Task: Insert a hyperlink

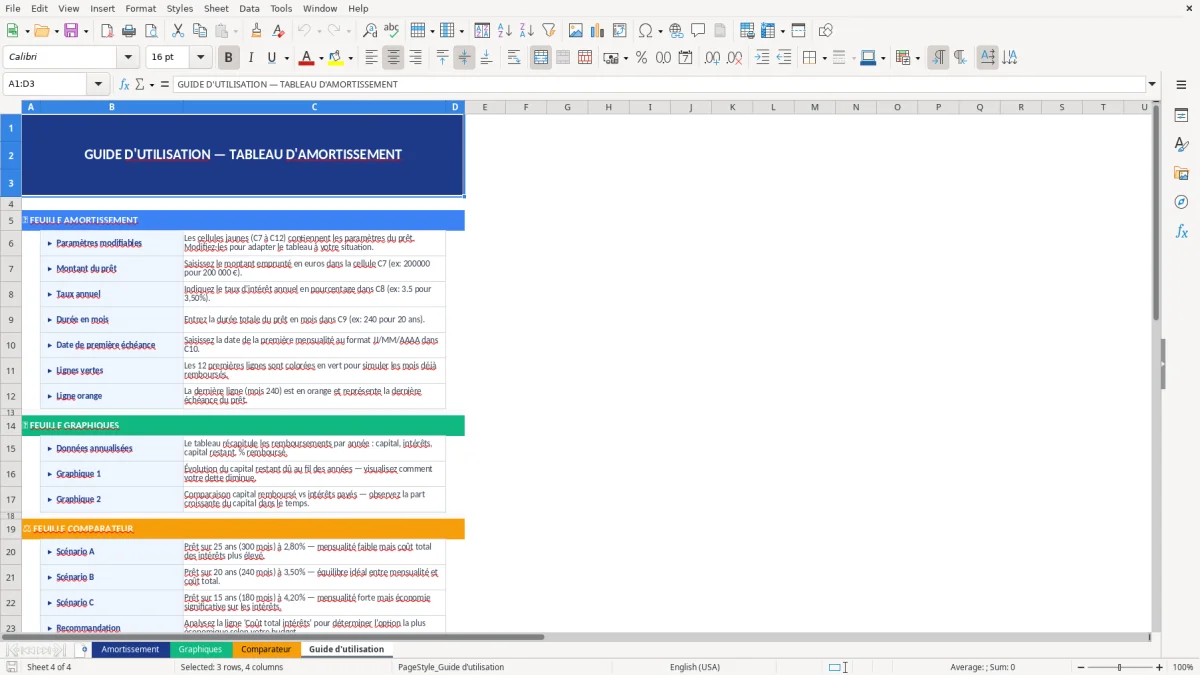Action: [x=676, y=30]
